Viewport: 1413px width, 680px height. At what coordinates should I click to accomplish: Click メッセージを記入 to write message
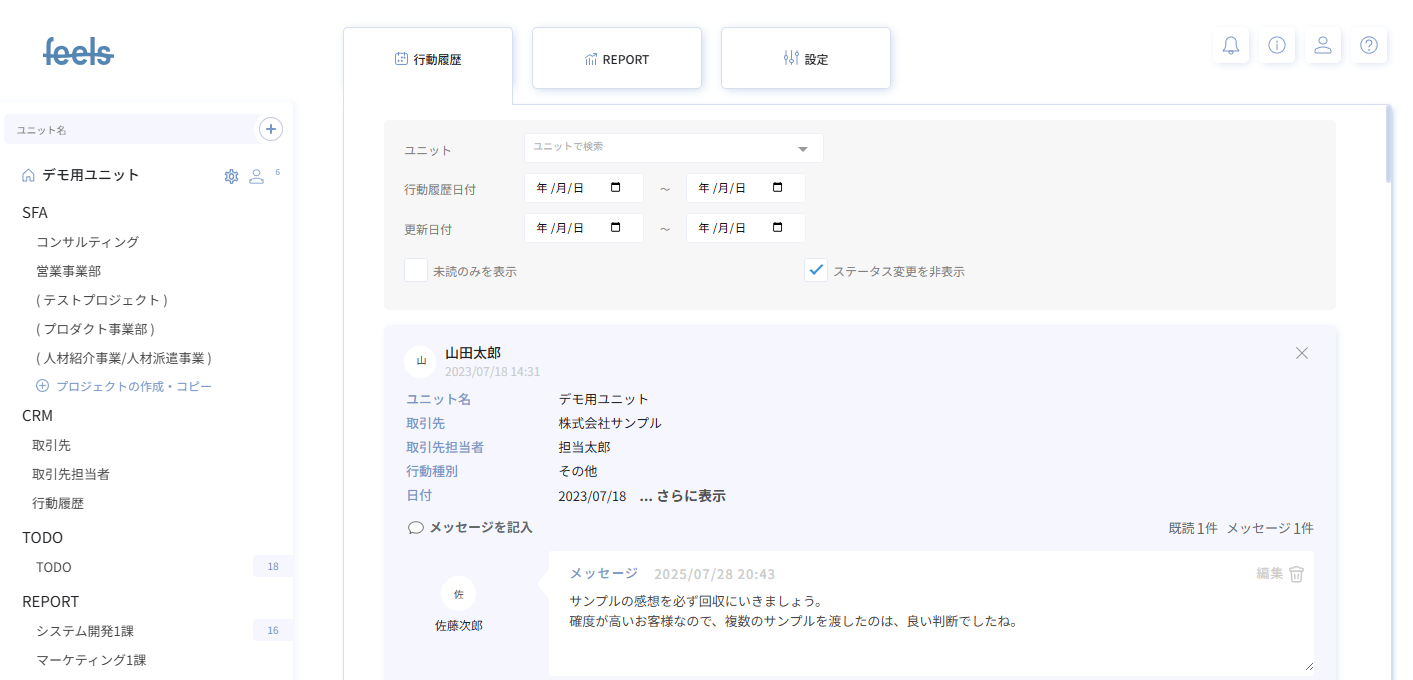[x=471, y=527]
